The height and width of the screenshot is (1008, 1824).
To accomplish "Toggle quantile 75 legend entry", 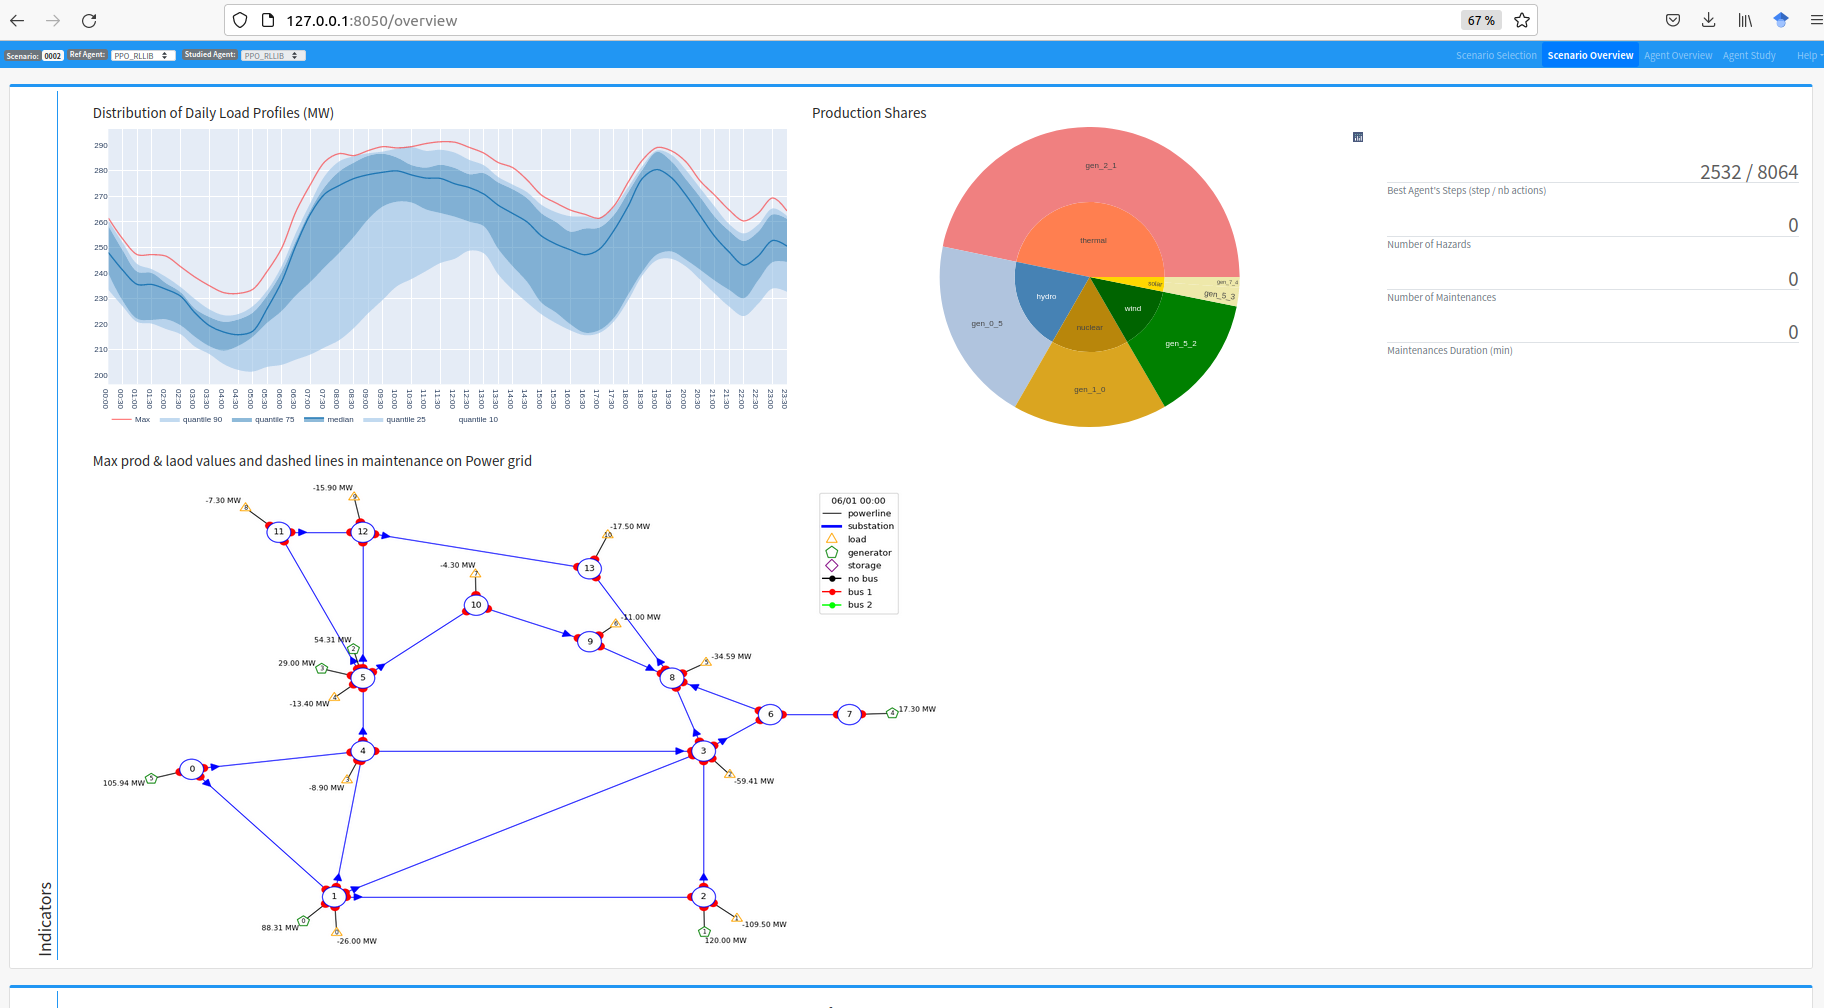I will click(x=263, y=420).
